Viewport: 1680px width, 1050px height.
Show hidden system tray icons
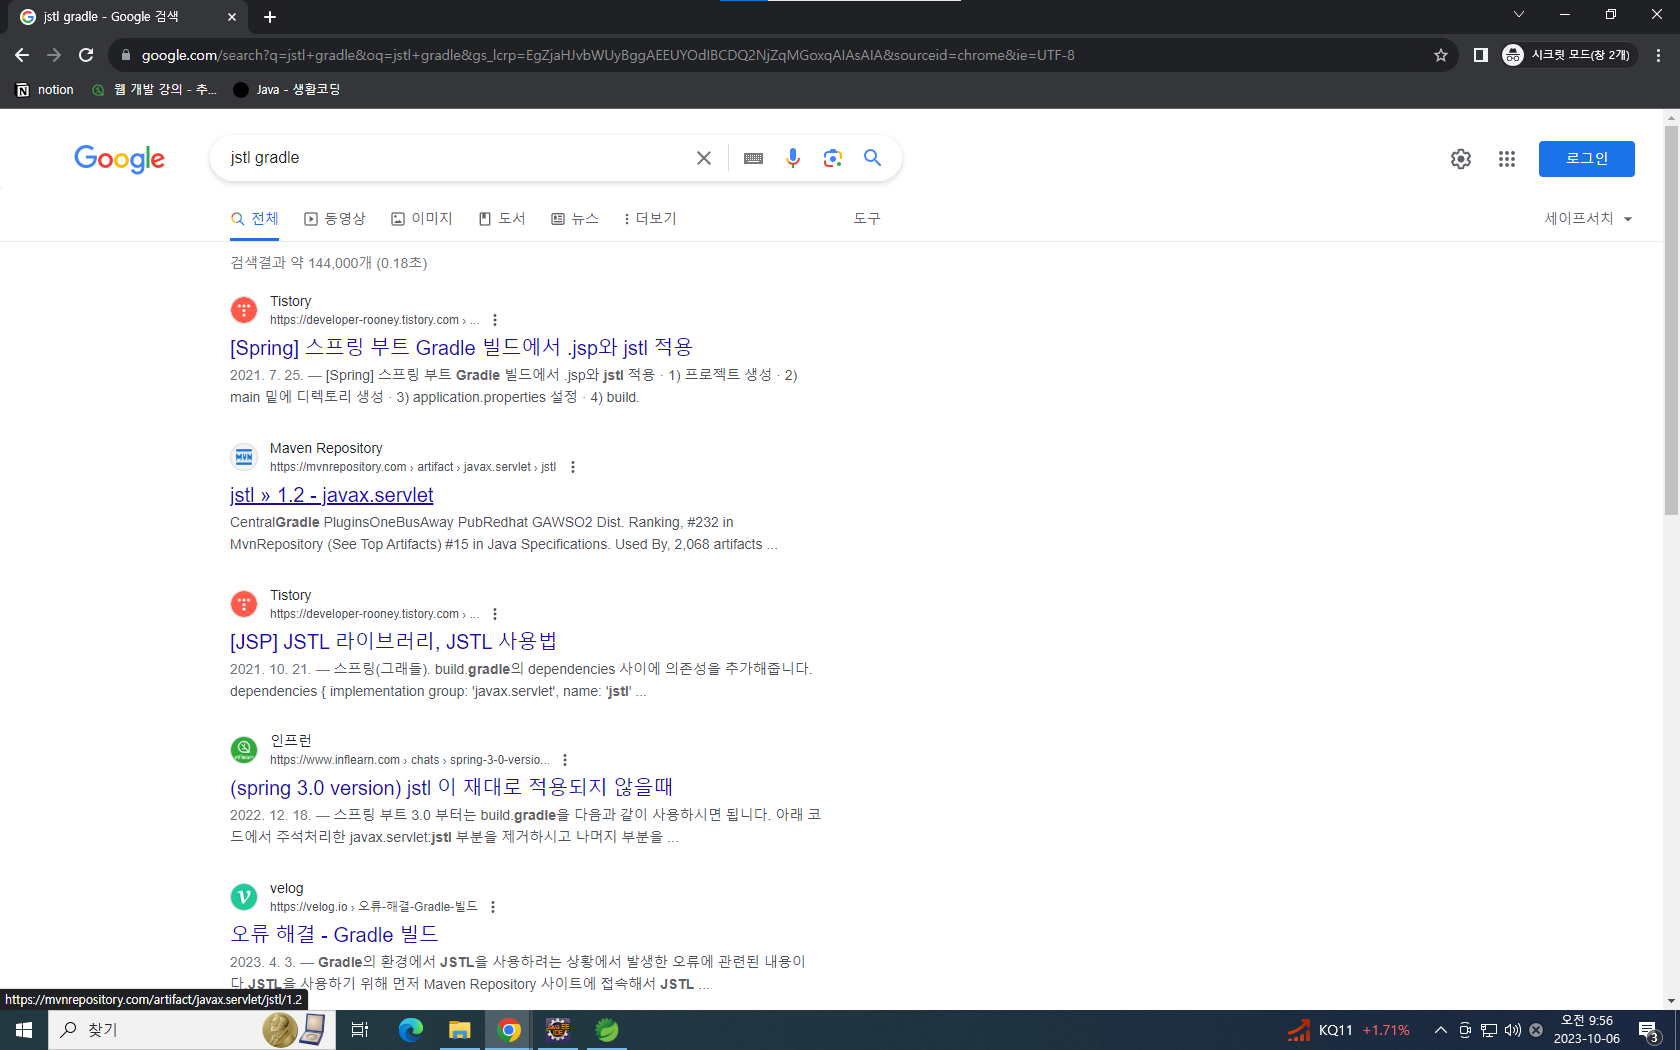(1440, 1030)
